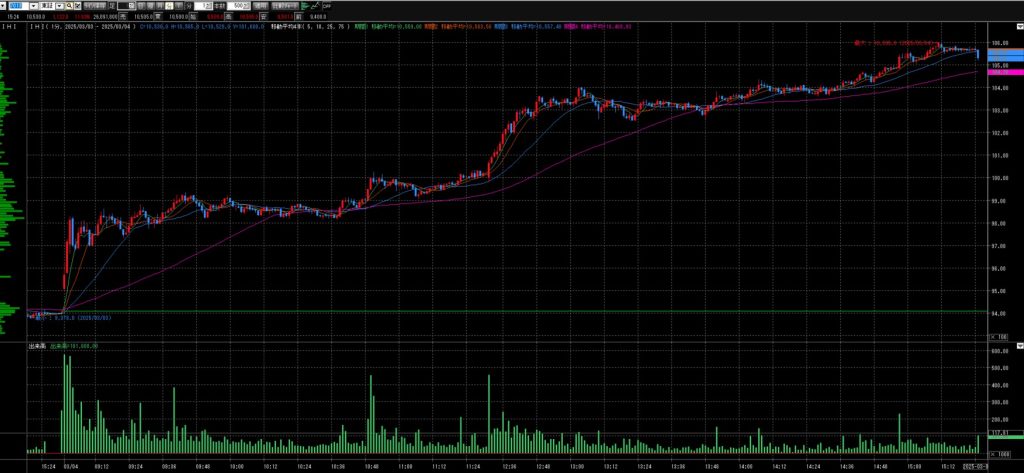Select the IHI tab at the chart's top left
This screenshot has width=1024, height=473.
(9, 27)
